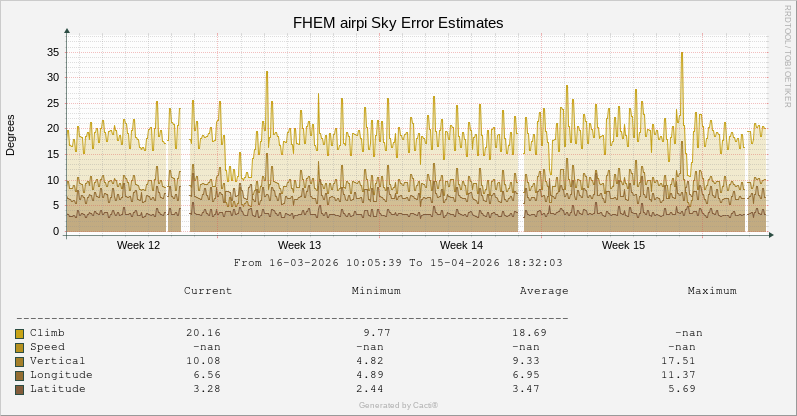This screenshot has width=797, height=416.
Task: Select the Week 15 x-axis label
Action: [623, 245]
